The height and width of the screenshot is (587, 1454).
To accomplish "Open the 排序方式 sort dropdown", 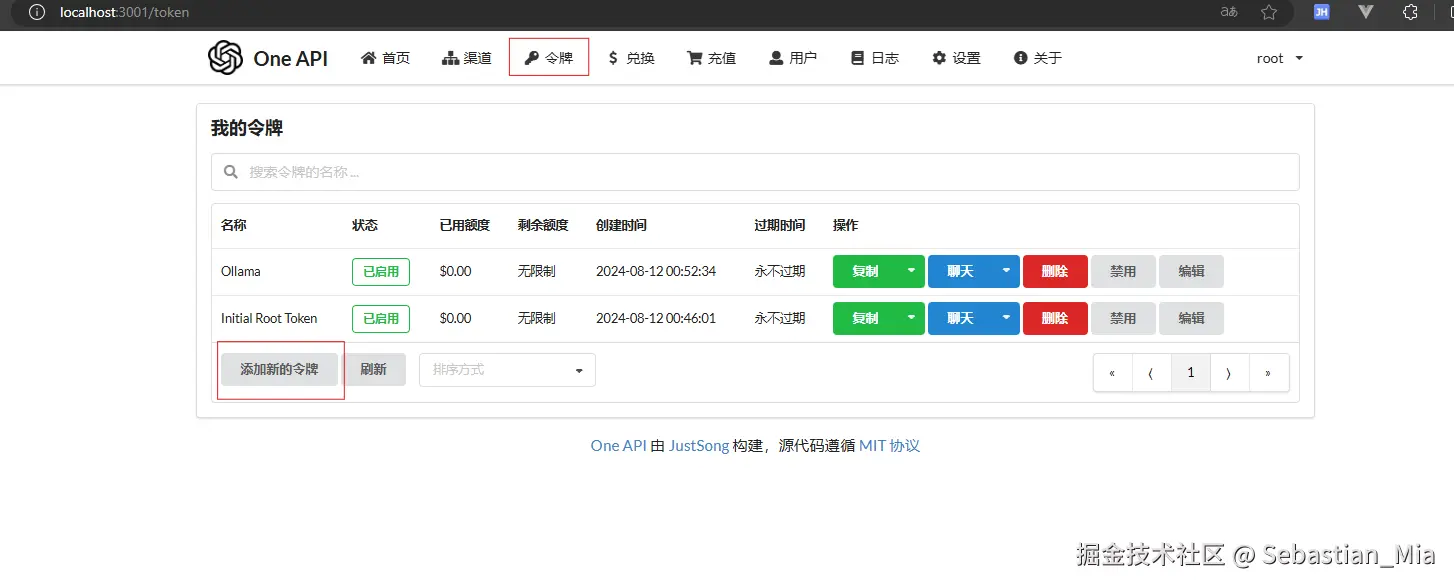I will [x=507, y=369].
